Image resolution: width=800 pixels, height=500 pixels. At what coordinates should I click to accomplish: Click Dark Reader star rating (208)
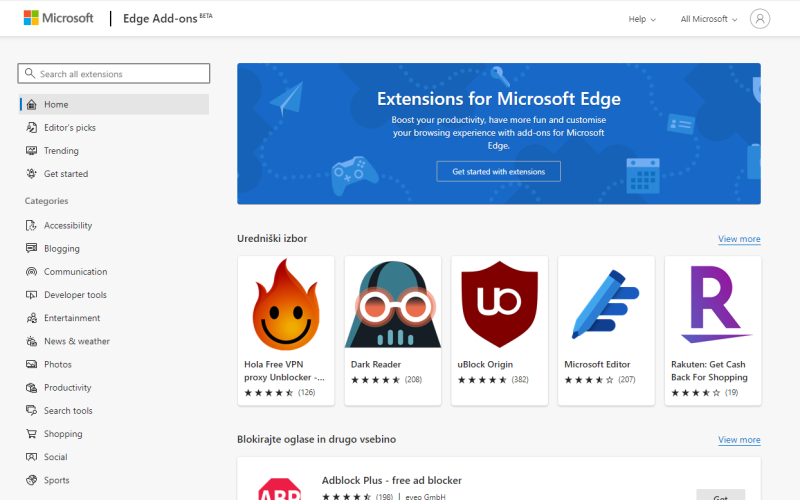point(386,380)
